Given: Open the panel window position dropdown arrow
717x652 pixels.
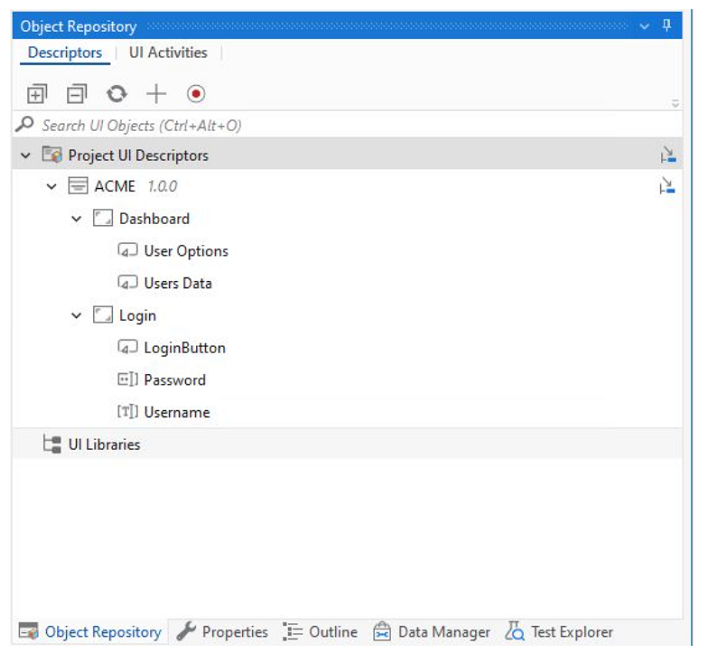Looking at the screenshot, I should [x=645, y=27].
